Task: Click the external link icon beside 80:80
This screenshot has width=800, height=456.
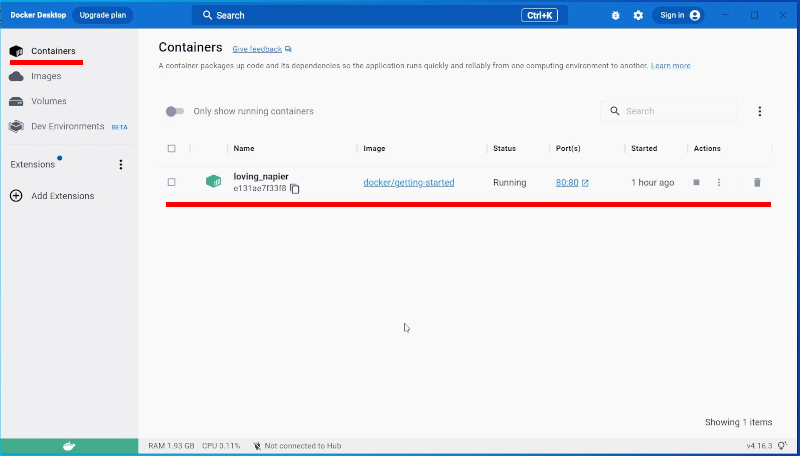Action: click(x=585, y=183)
